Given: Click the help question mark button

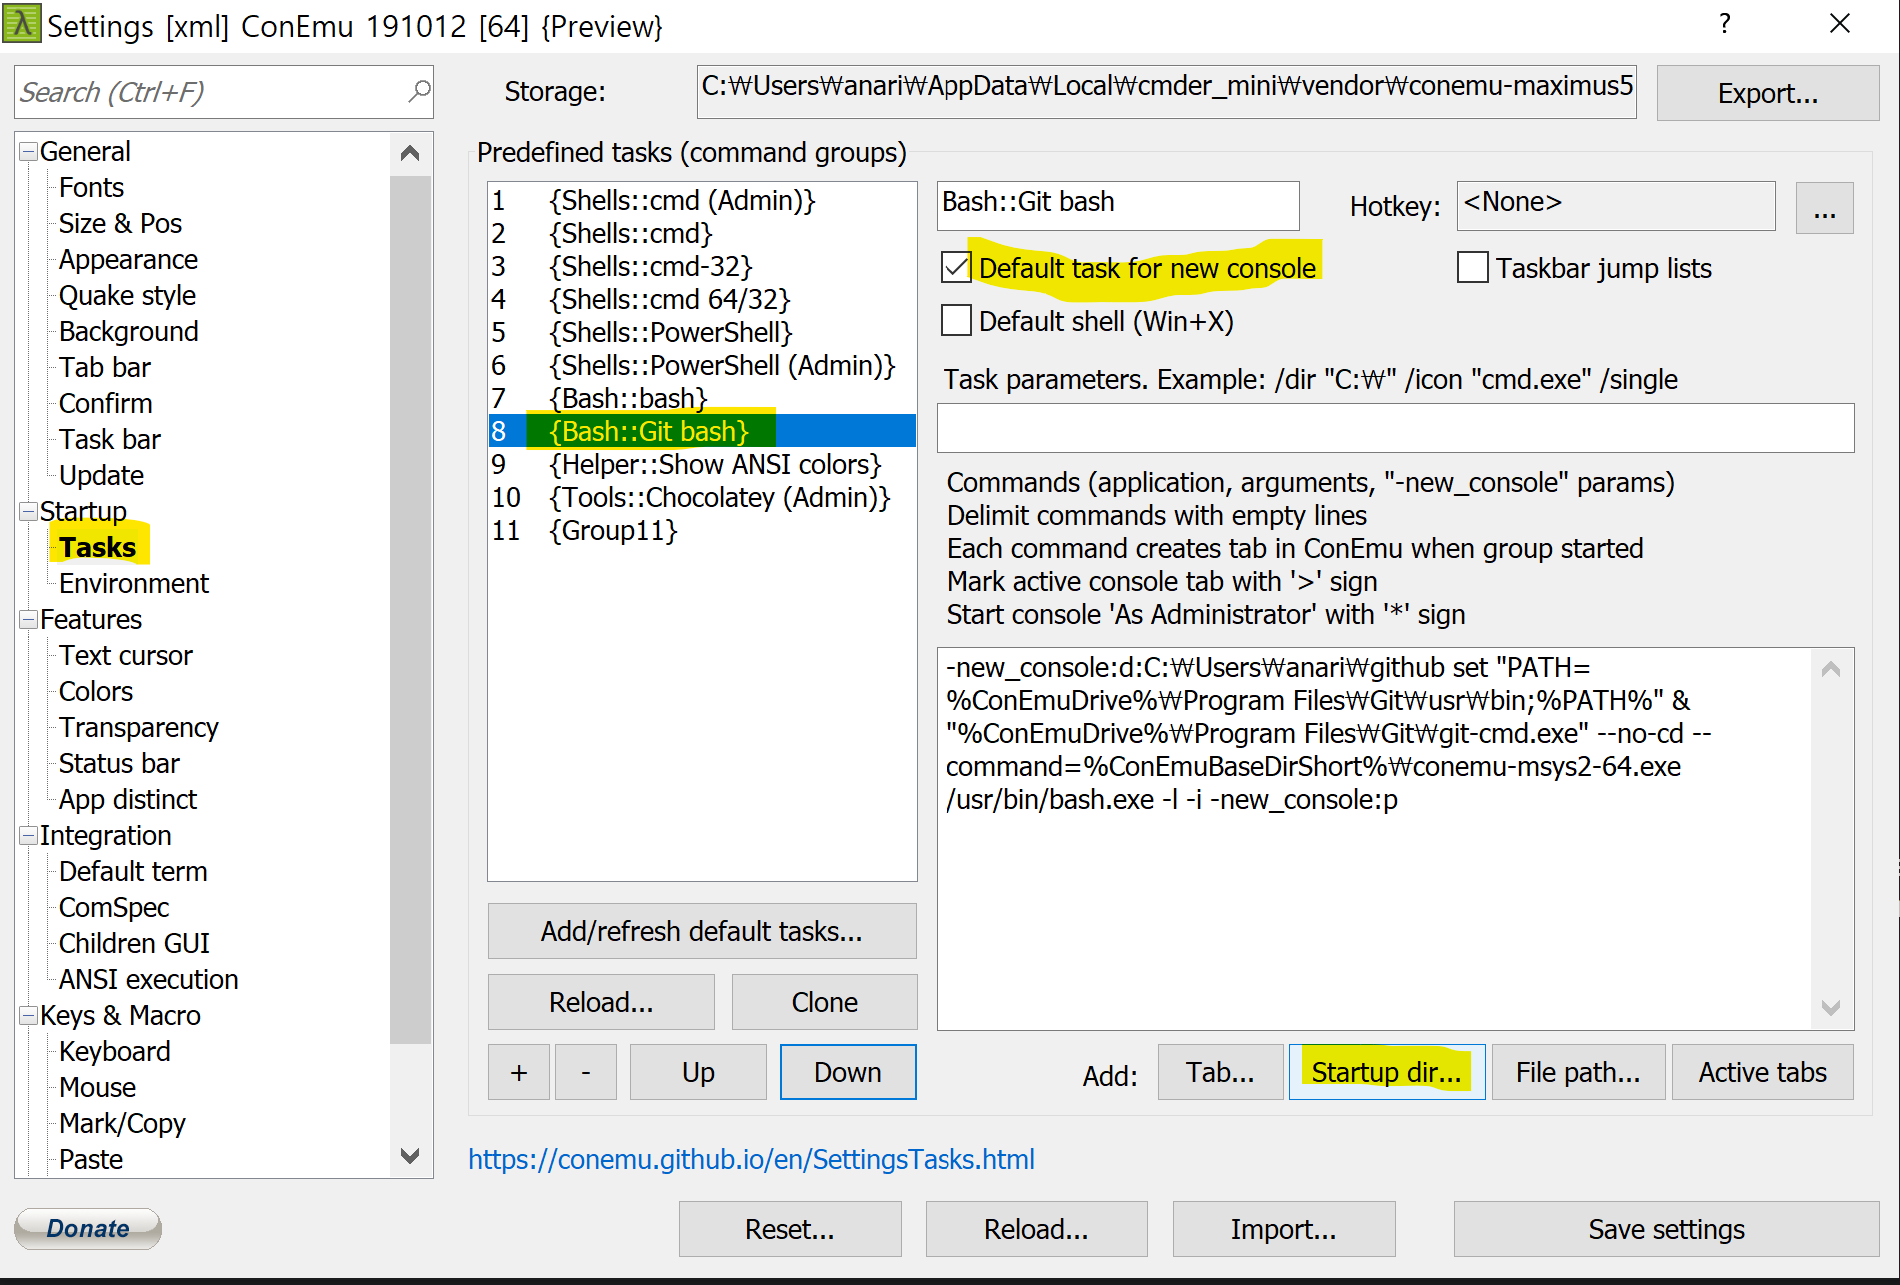Looking at the screenshot, I should click(1725, 24).
